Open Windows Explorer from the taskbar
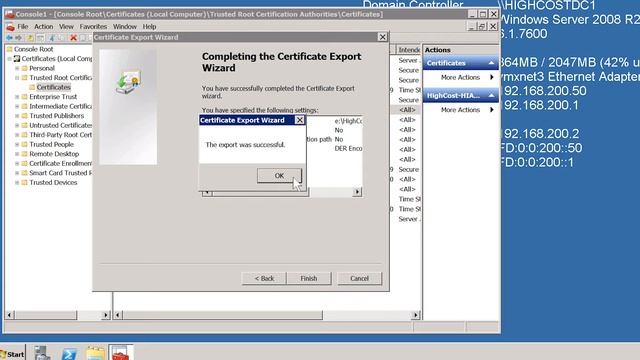The width and height of the screenshot is (640, 360). click(x=95, y=353)
